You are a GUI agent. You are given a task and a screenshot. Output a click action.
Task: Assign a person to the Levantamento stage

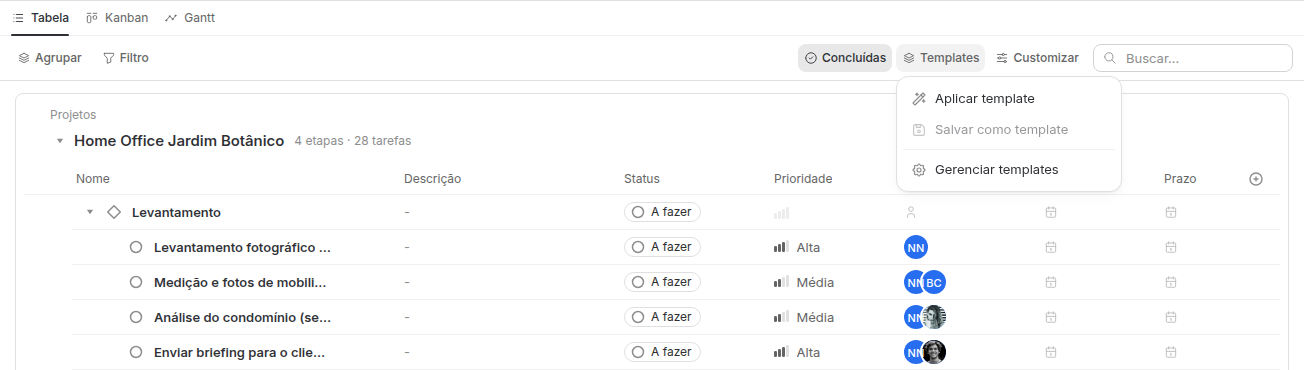(x=910, y=212)
